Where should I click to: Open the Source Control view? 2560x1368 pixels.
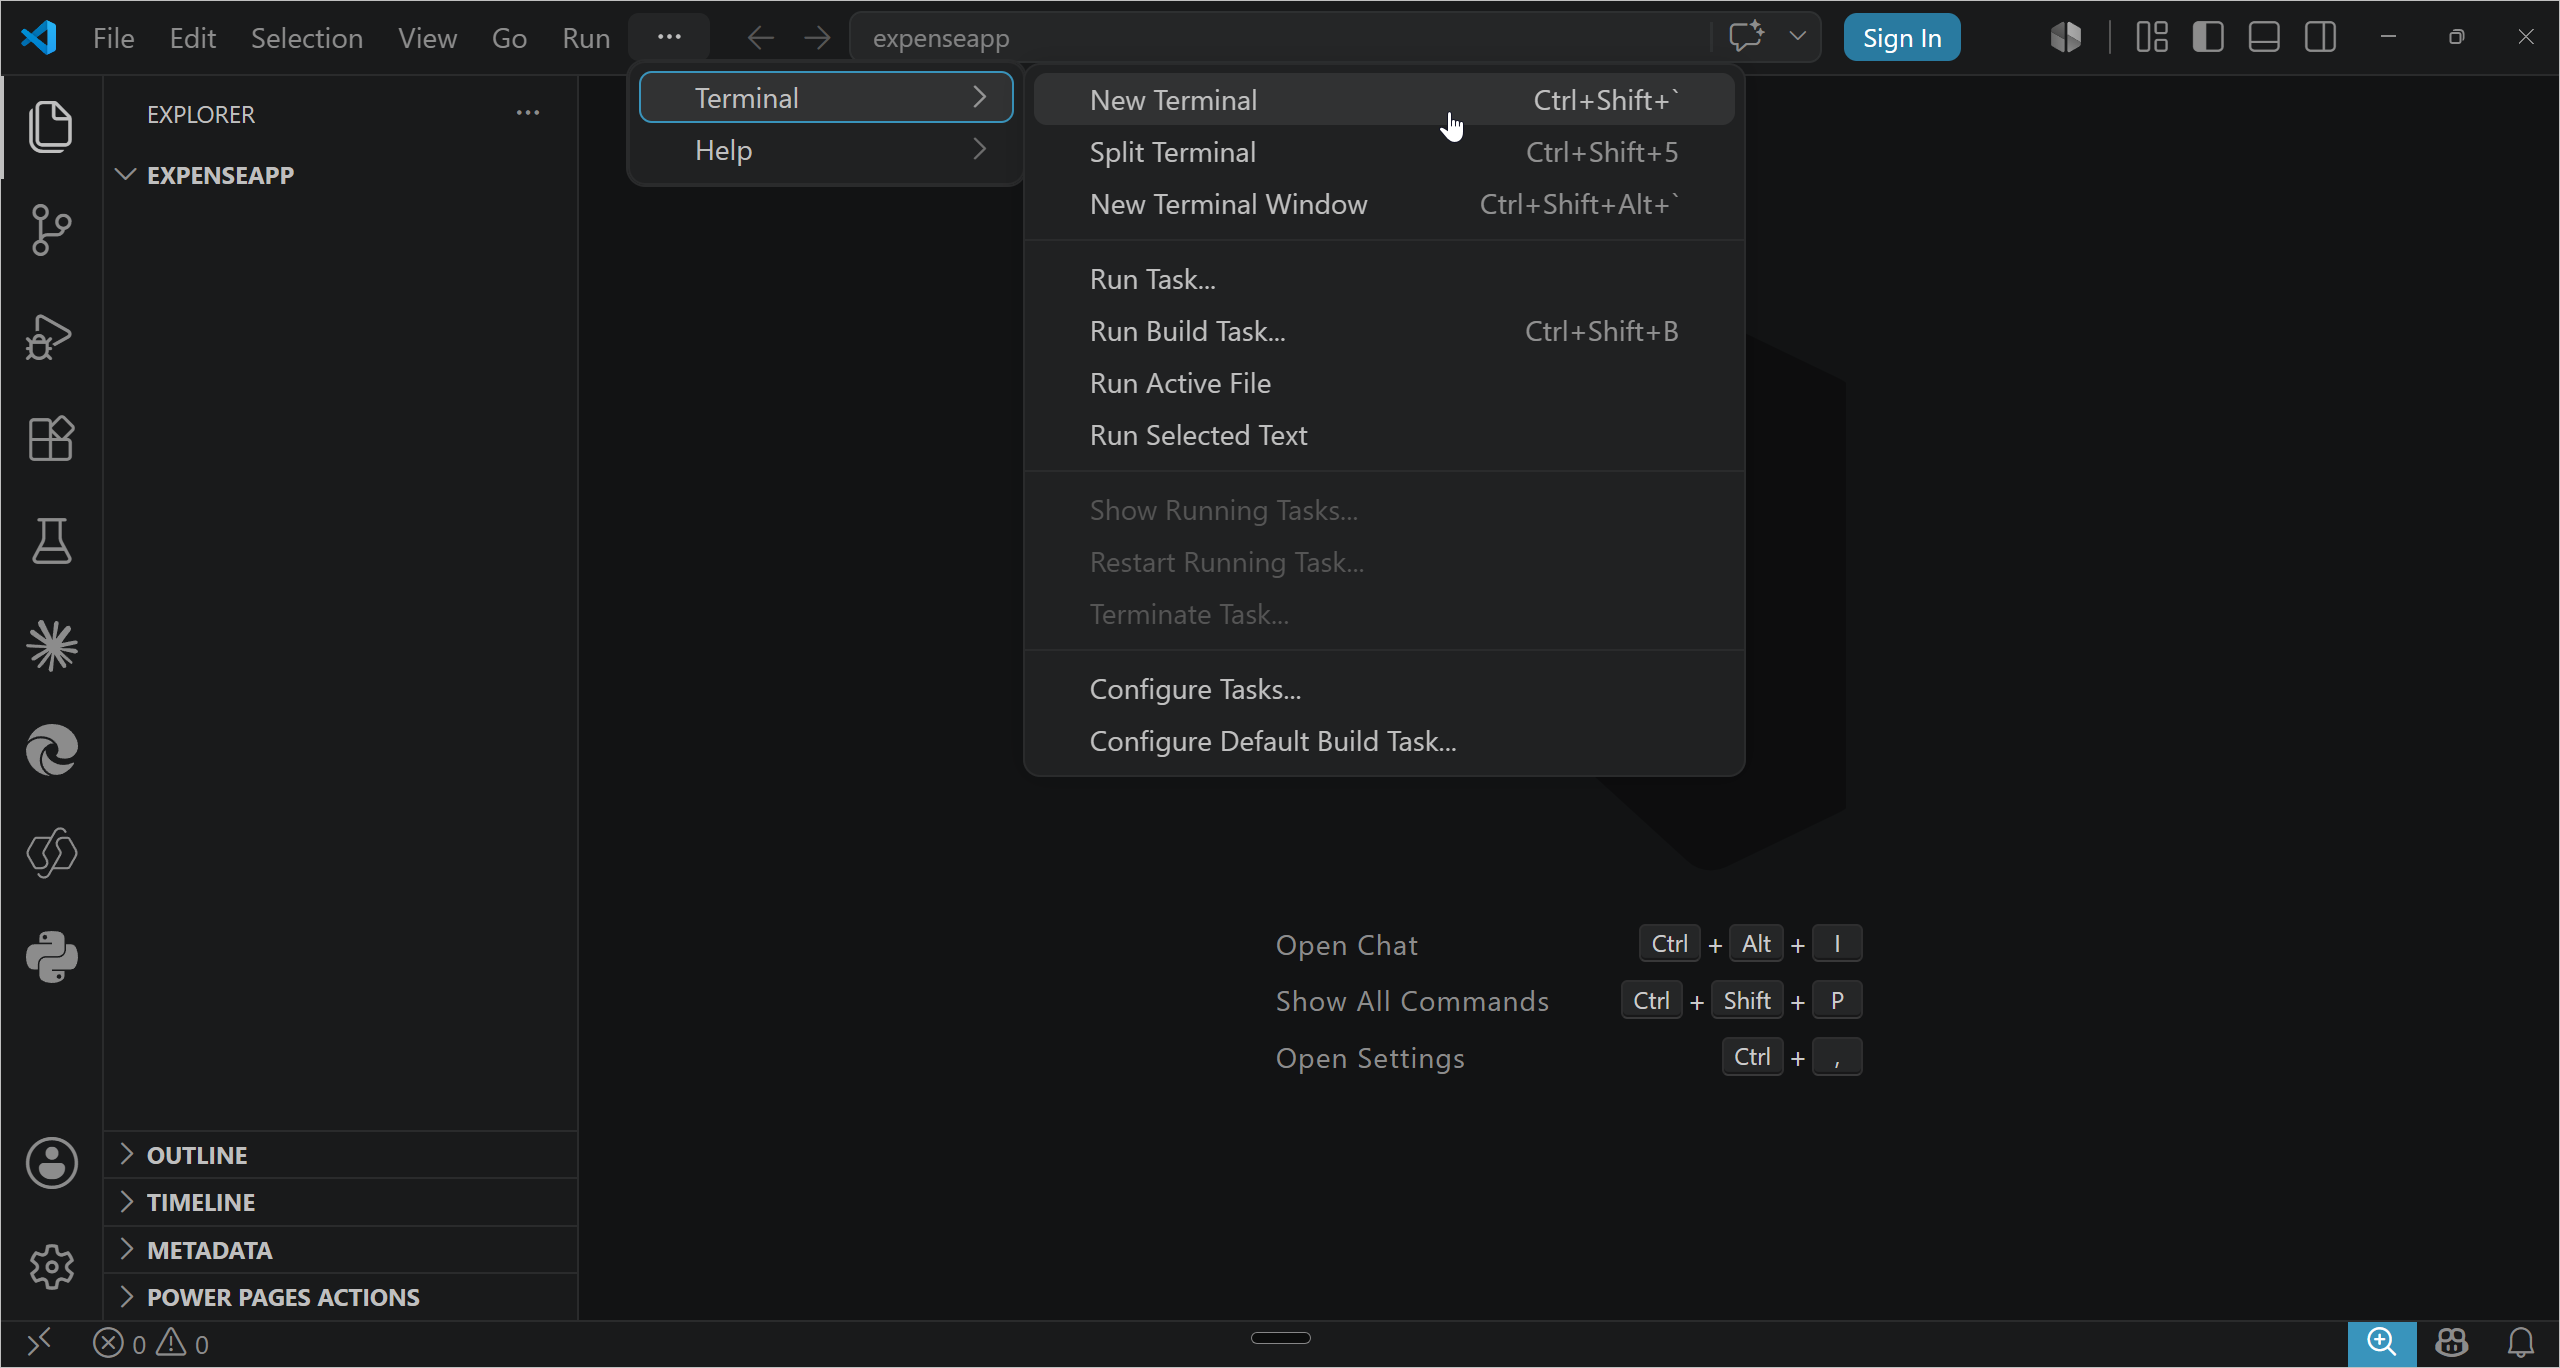click(51, 231)
